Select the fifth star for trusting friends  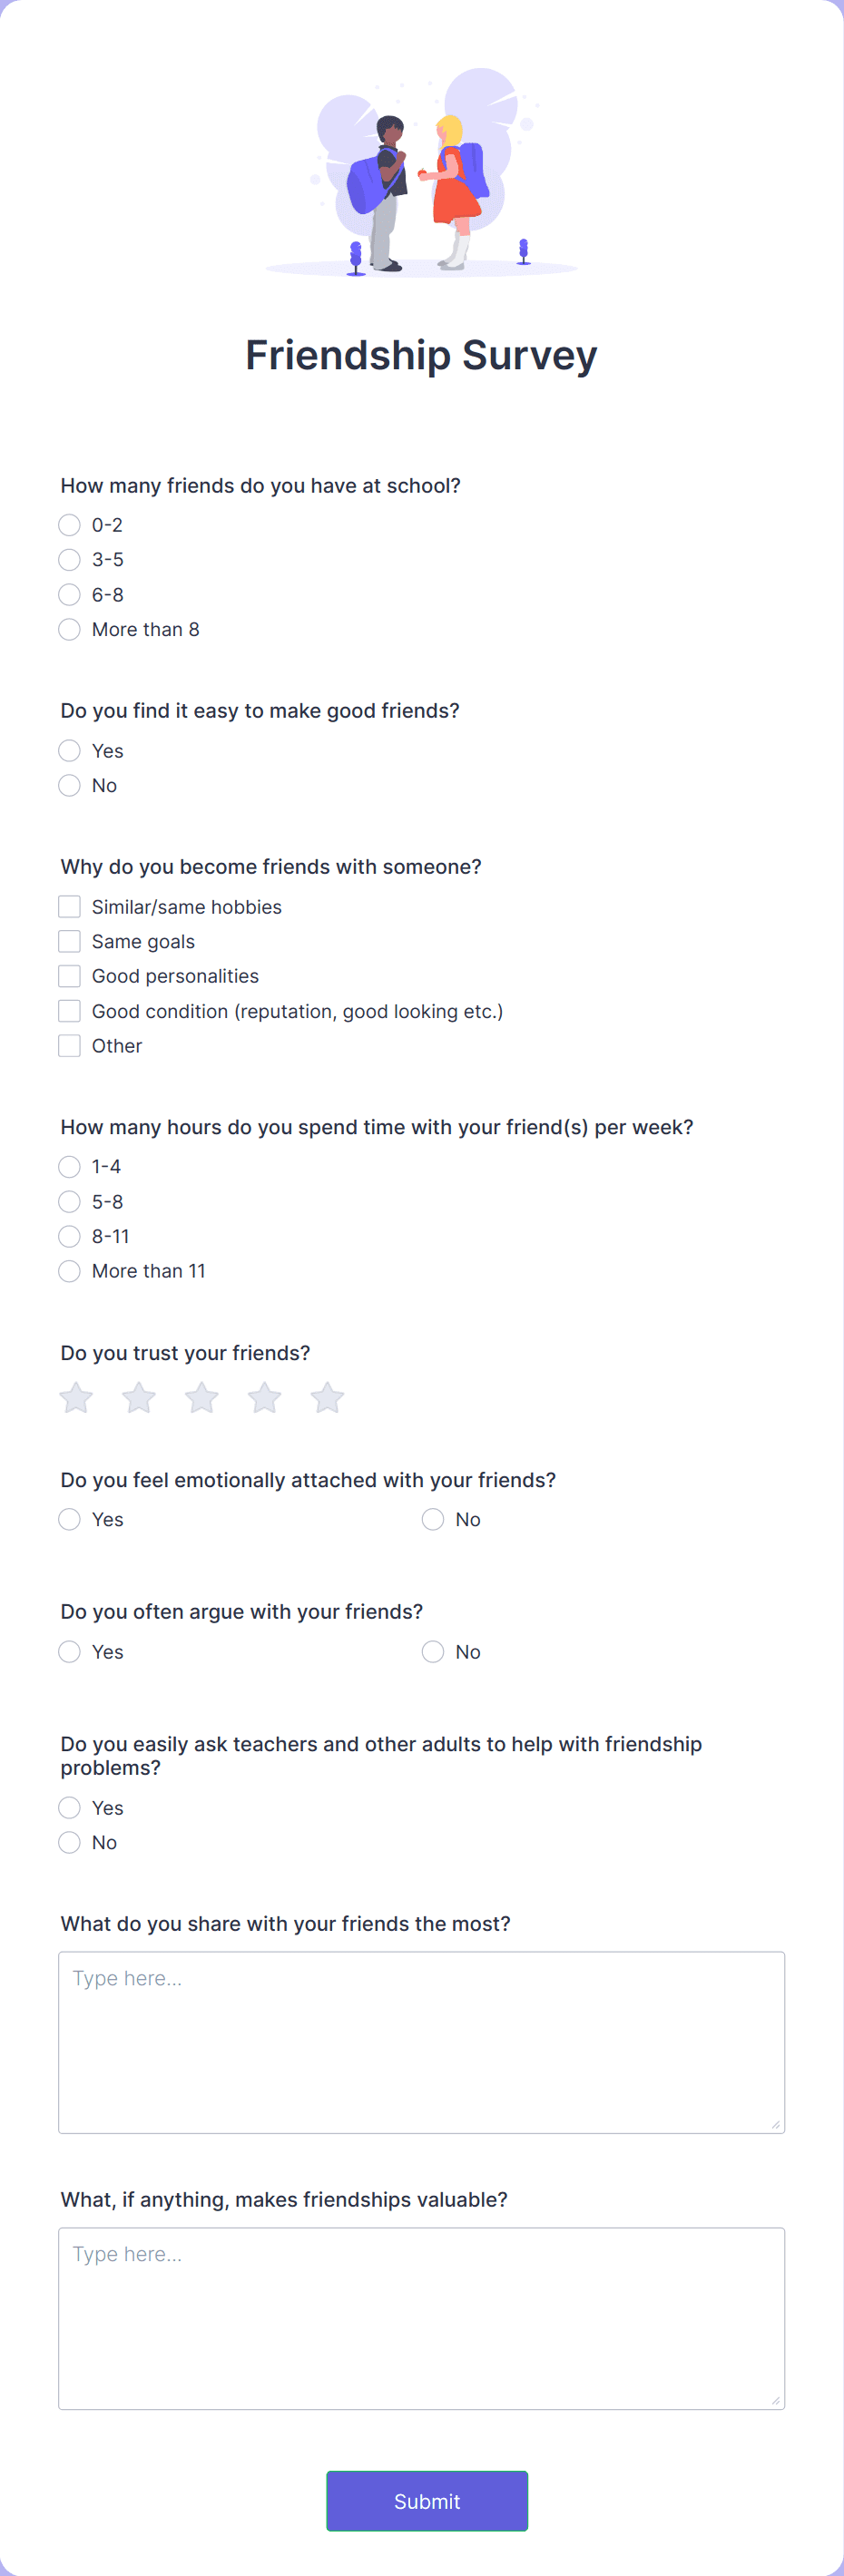pyautogui.click(x=327, y=1397)
